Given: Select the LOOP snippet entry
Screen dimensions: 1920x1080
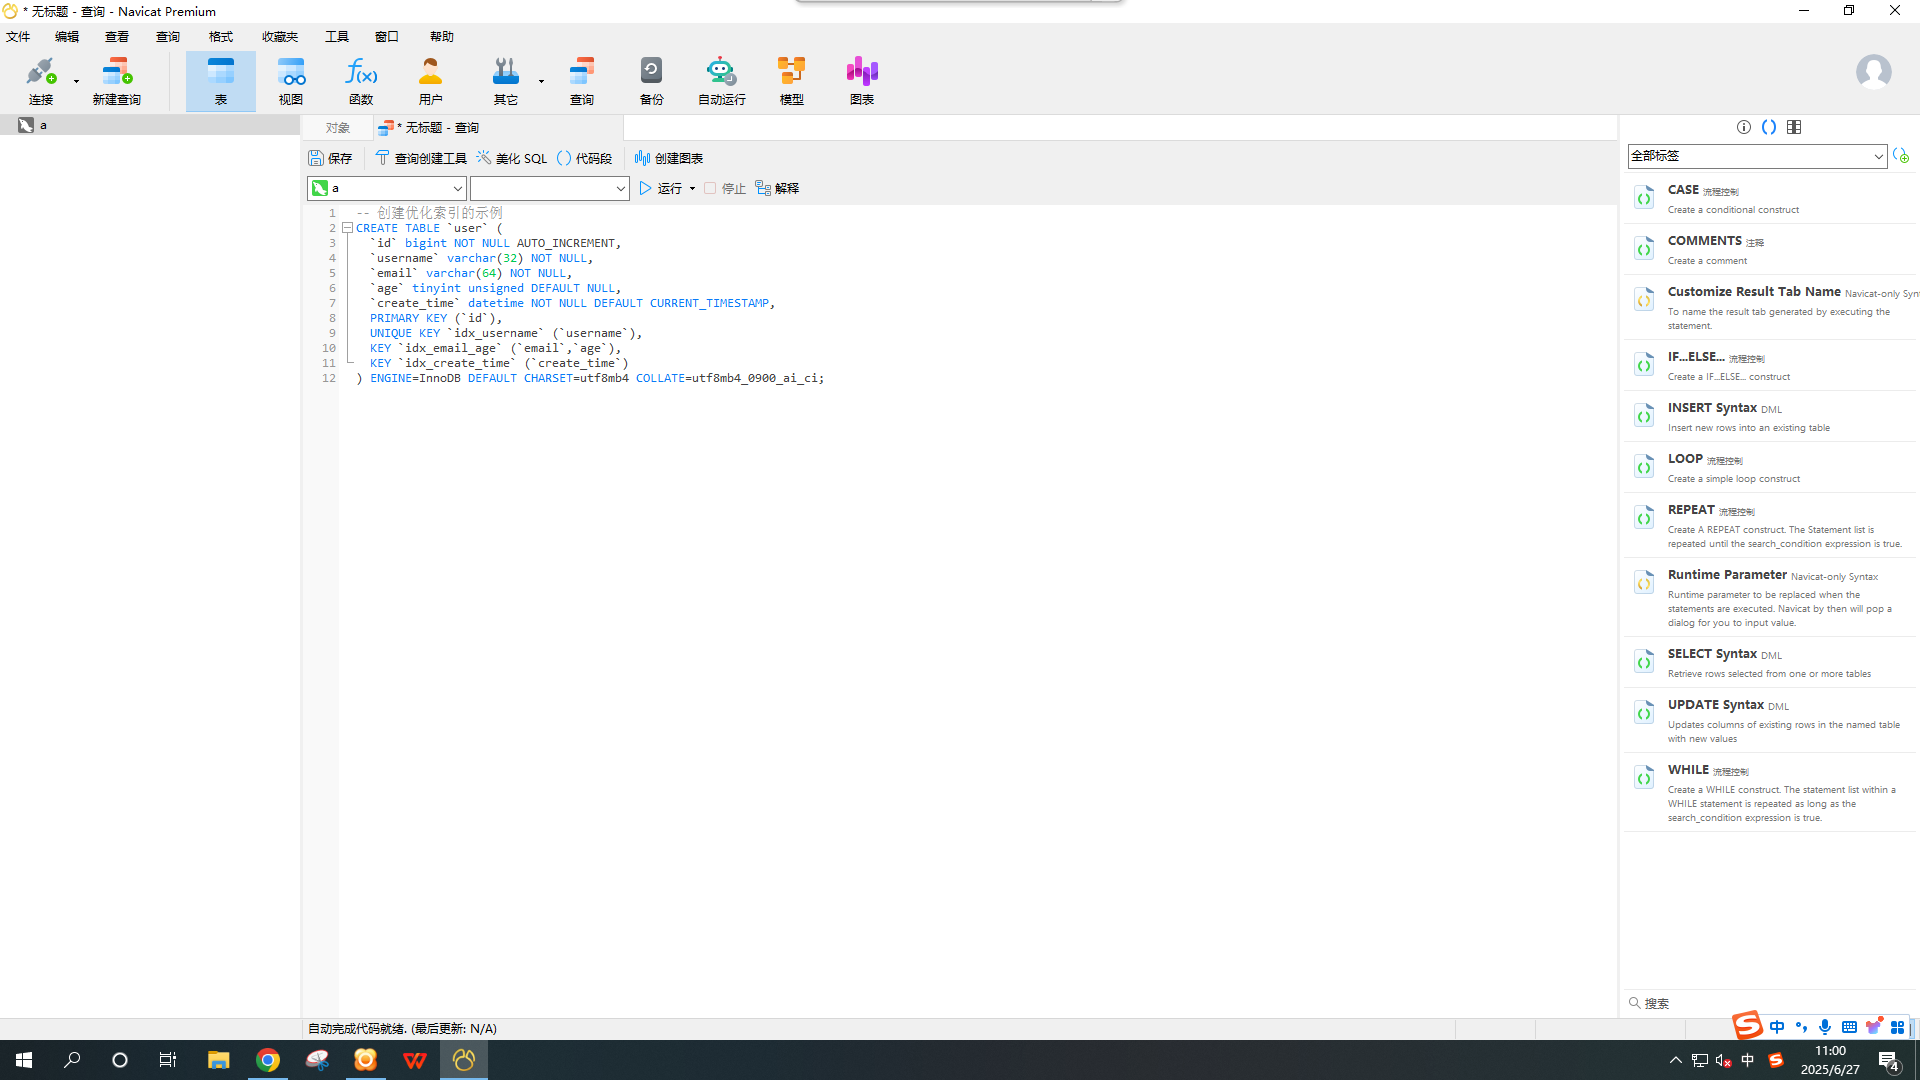Looking at the screenshot, I should (1770, 467).
